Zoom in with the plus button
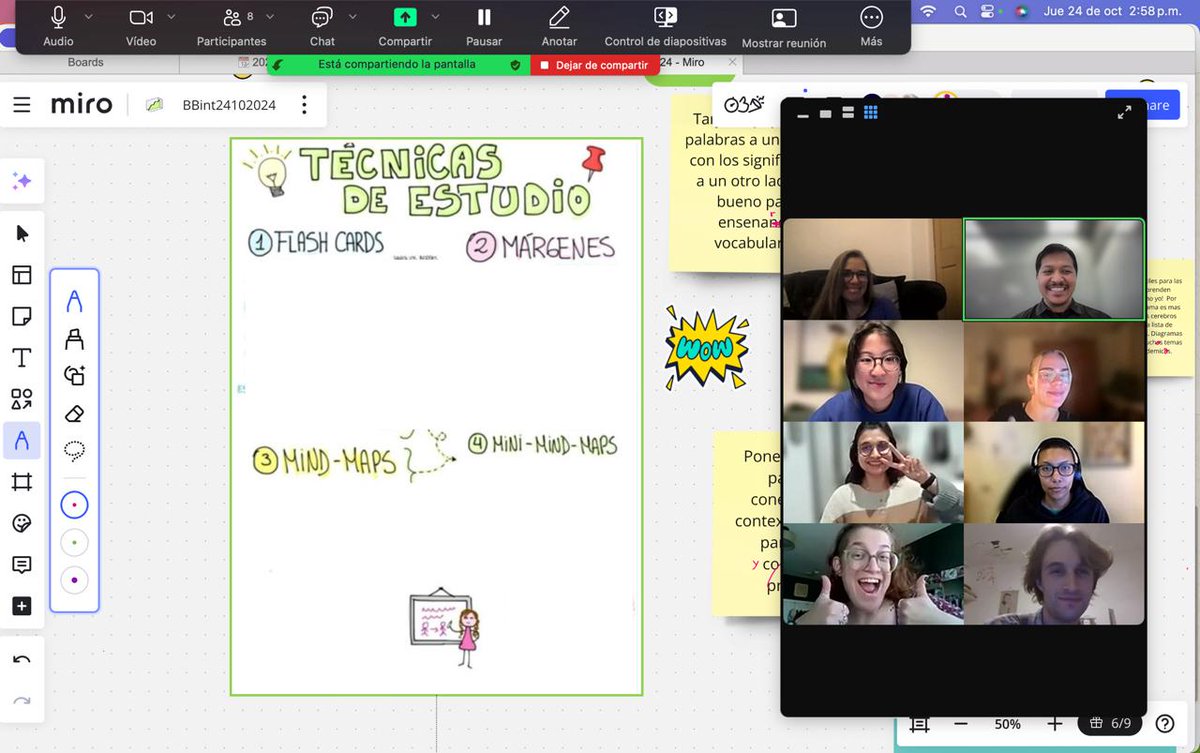Image resolution: width=1200 pixels, height=753 pixels. pyautogui.click(x=1054, y=724)
